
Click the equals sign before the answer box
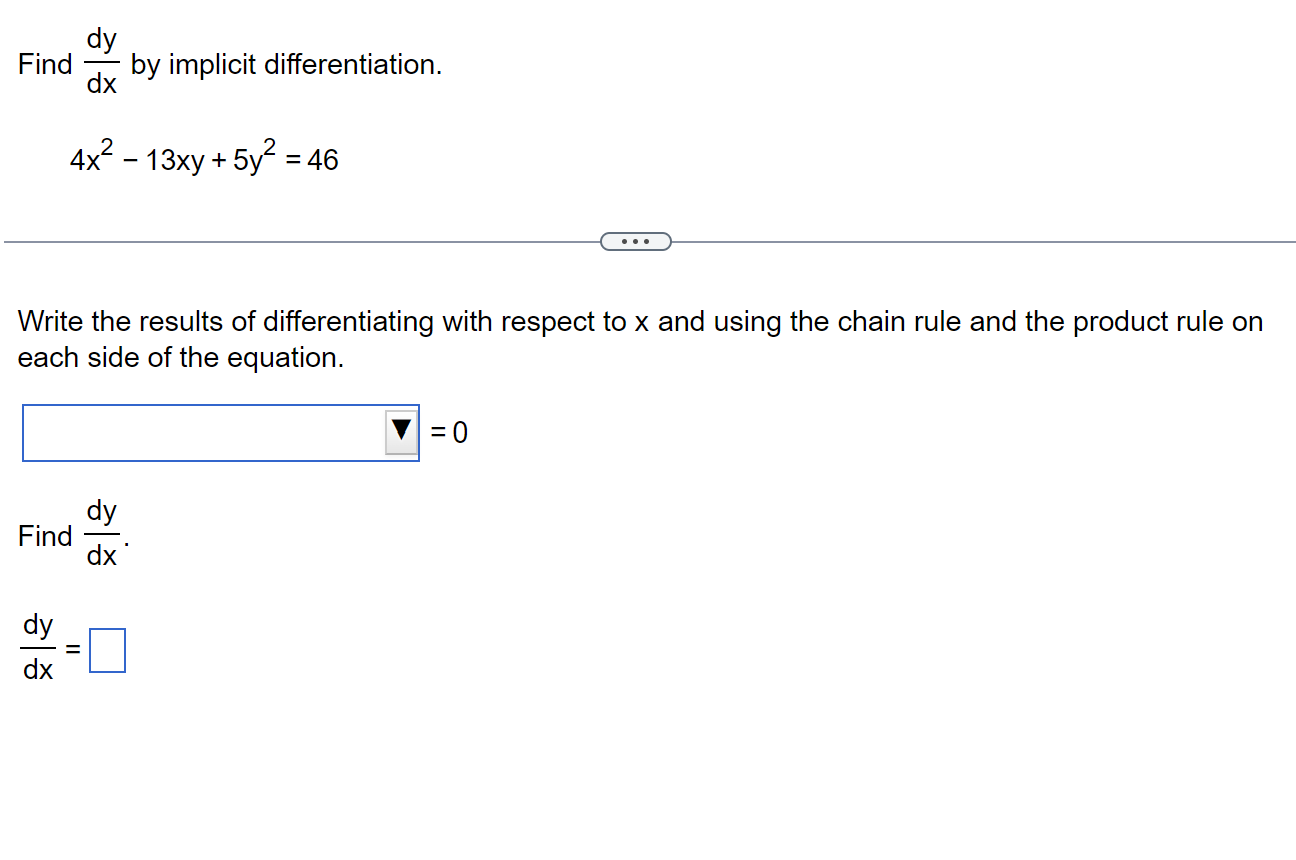point(71,649)
